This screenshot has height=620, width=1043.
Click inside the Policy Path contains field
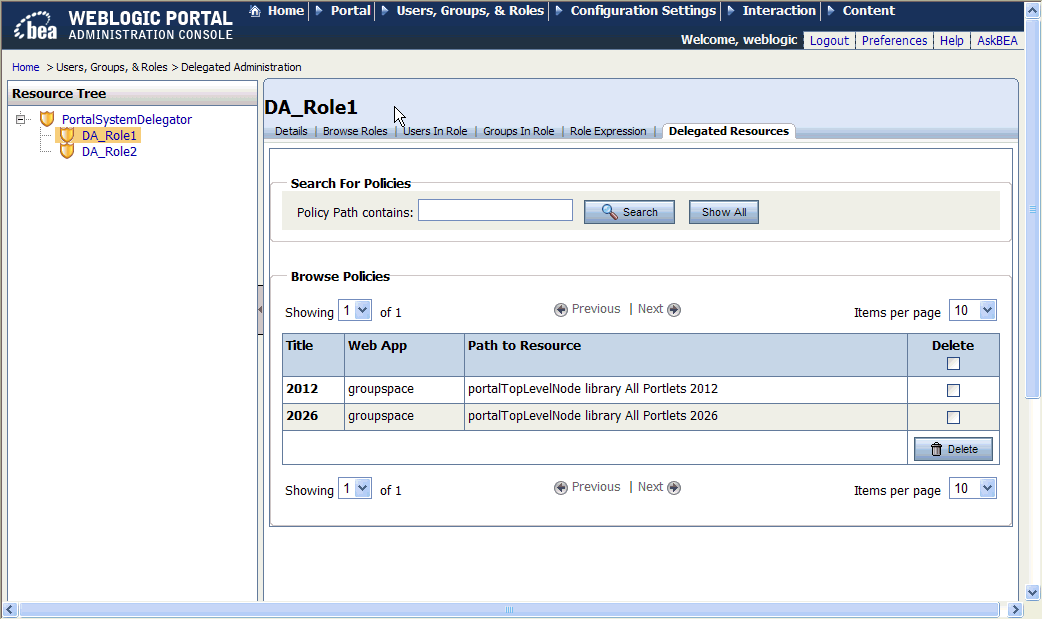494,210
